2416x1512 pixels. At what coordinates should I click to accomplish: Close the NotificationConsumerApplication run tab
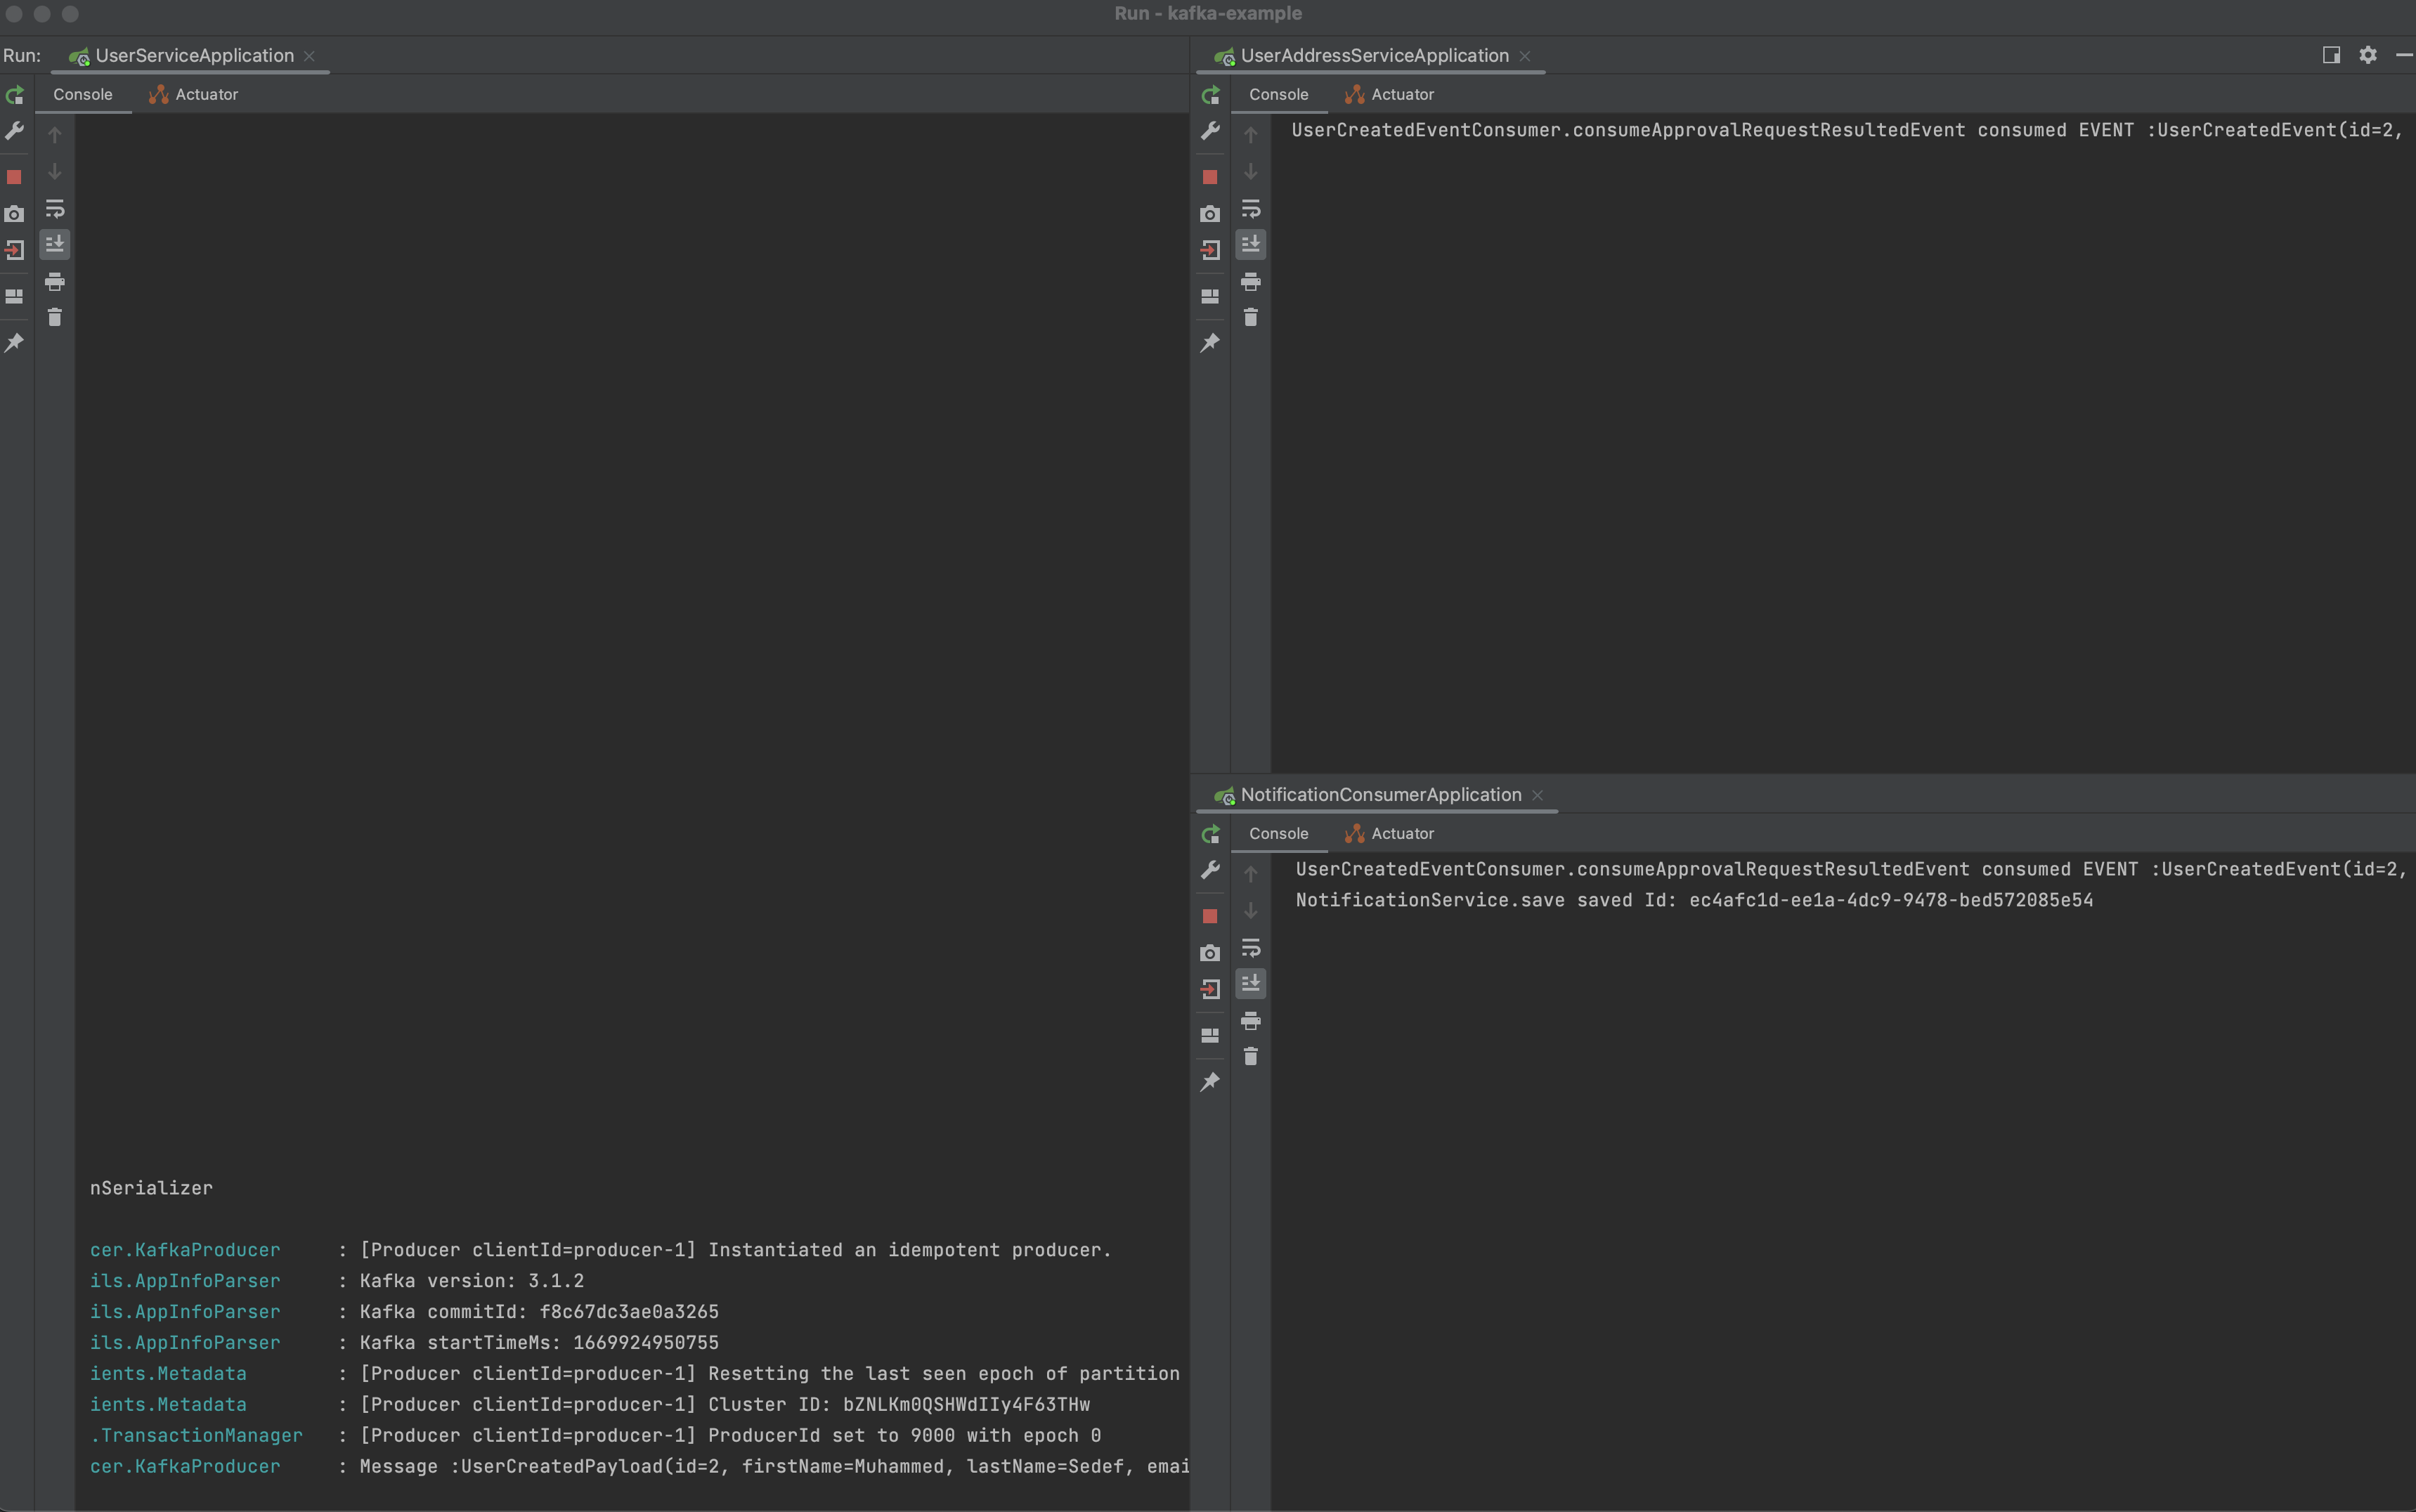point(1538,795)
